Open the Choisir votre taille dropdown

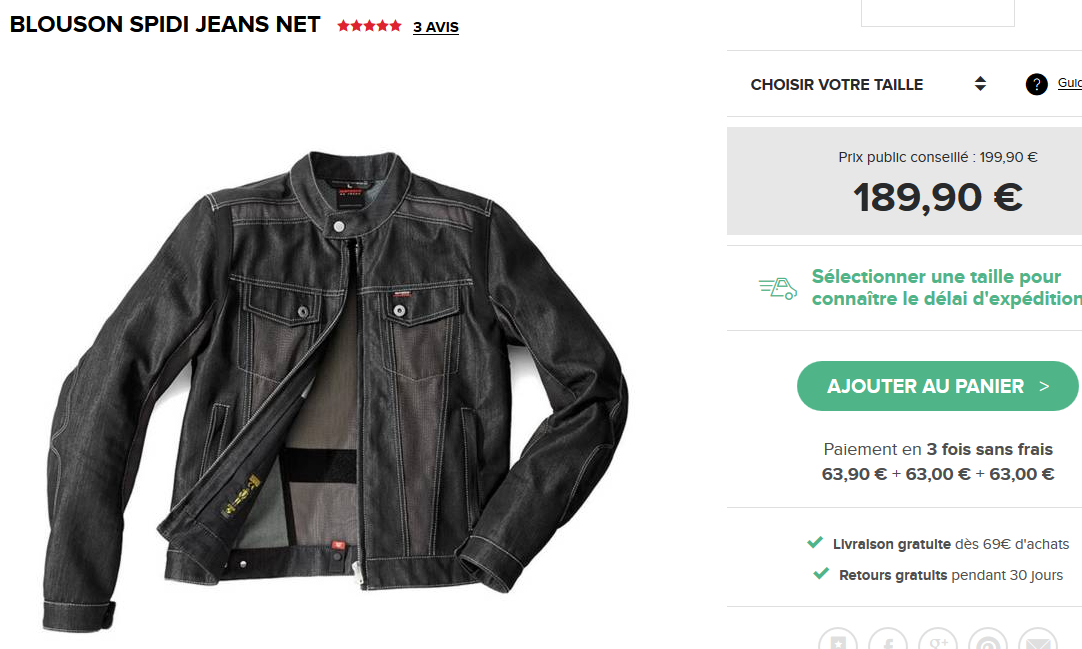(869, 84)
